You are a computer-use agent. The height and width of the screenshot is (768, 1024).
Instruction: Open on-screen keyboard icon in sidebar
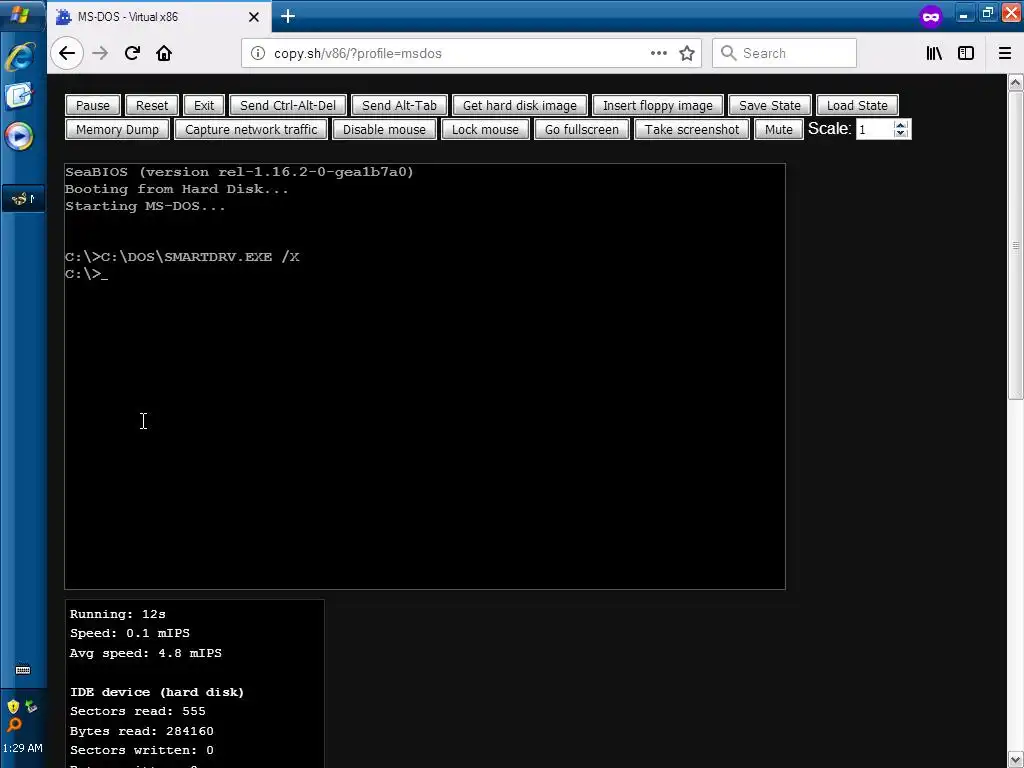(x=23, y=670)
